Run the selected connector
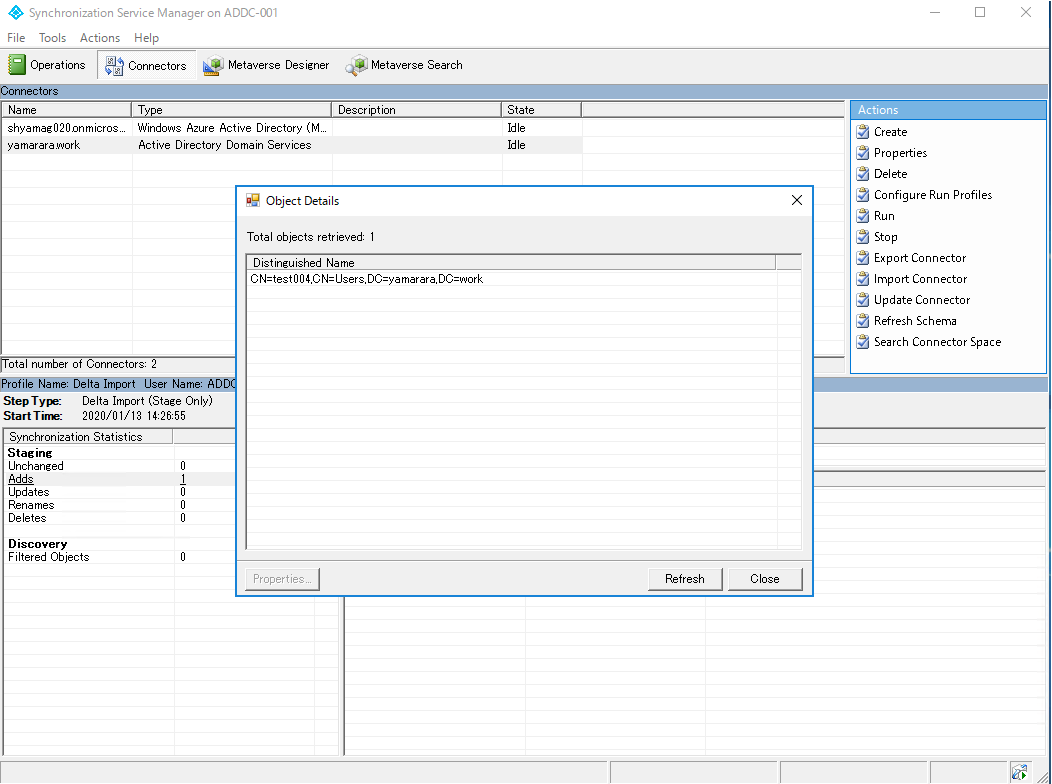 [x=884, y=215]
